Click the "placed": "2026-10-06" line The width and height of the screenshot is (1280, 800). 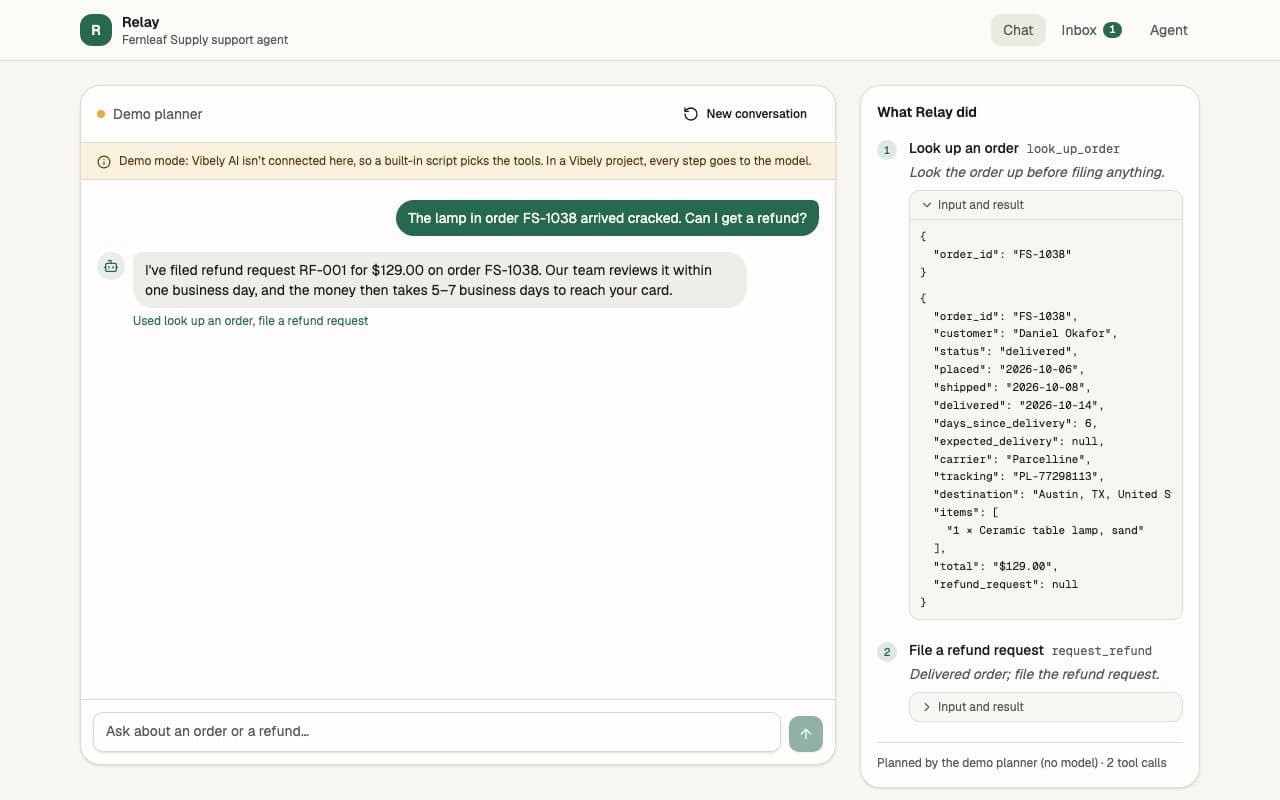[1008, 369]
